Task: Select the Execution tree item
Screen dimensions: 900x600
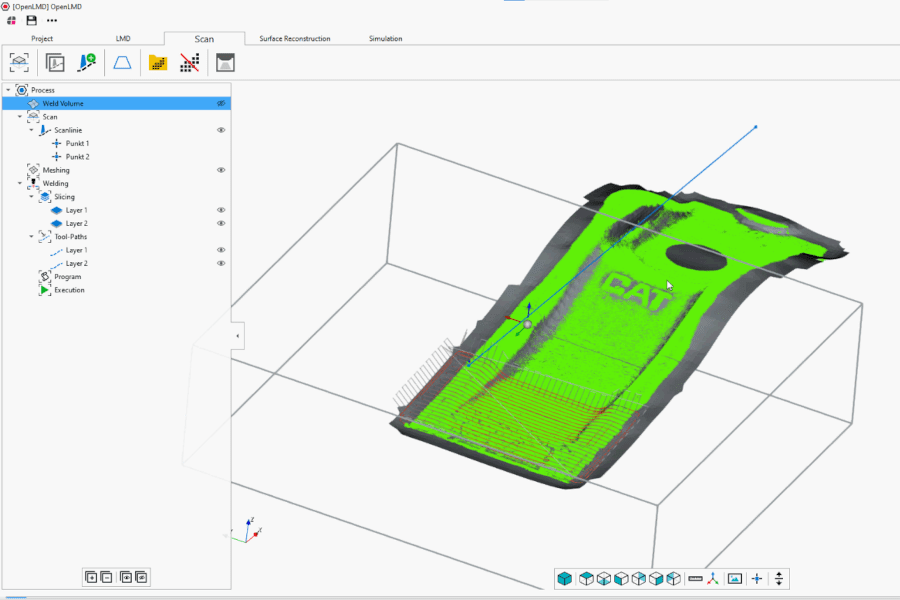Action: [69, 290]
